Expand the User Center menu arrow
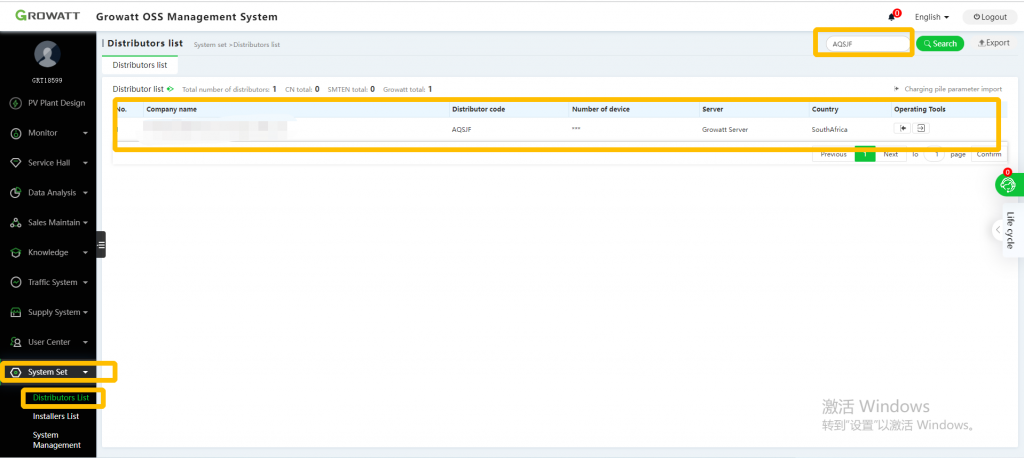 tap(85, 342)
